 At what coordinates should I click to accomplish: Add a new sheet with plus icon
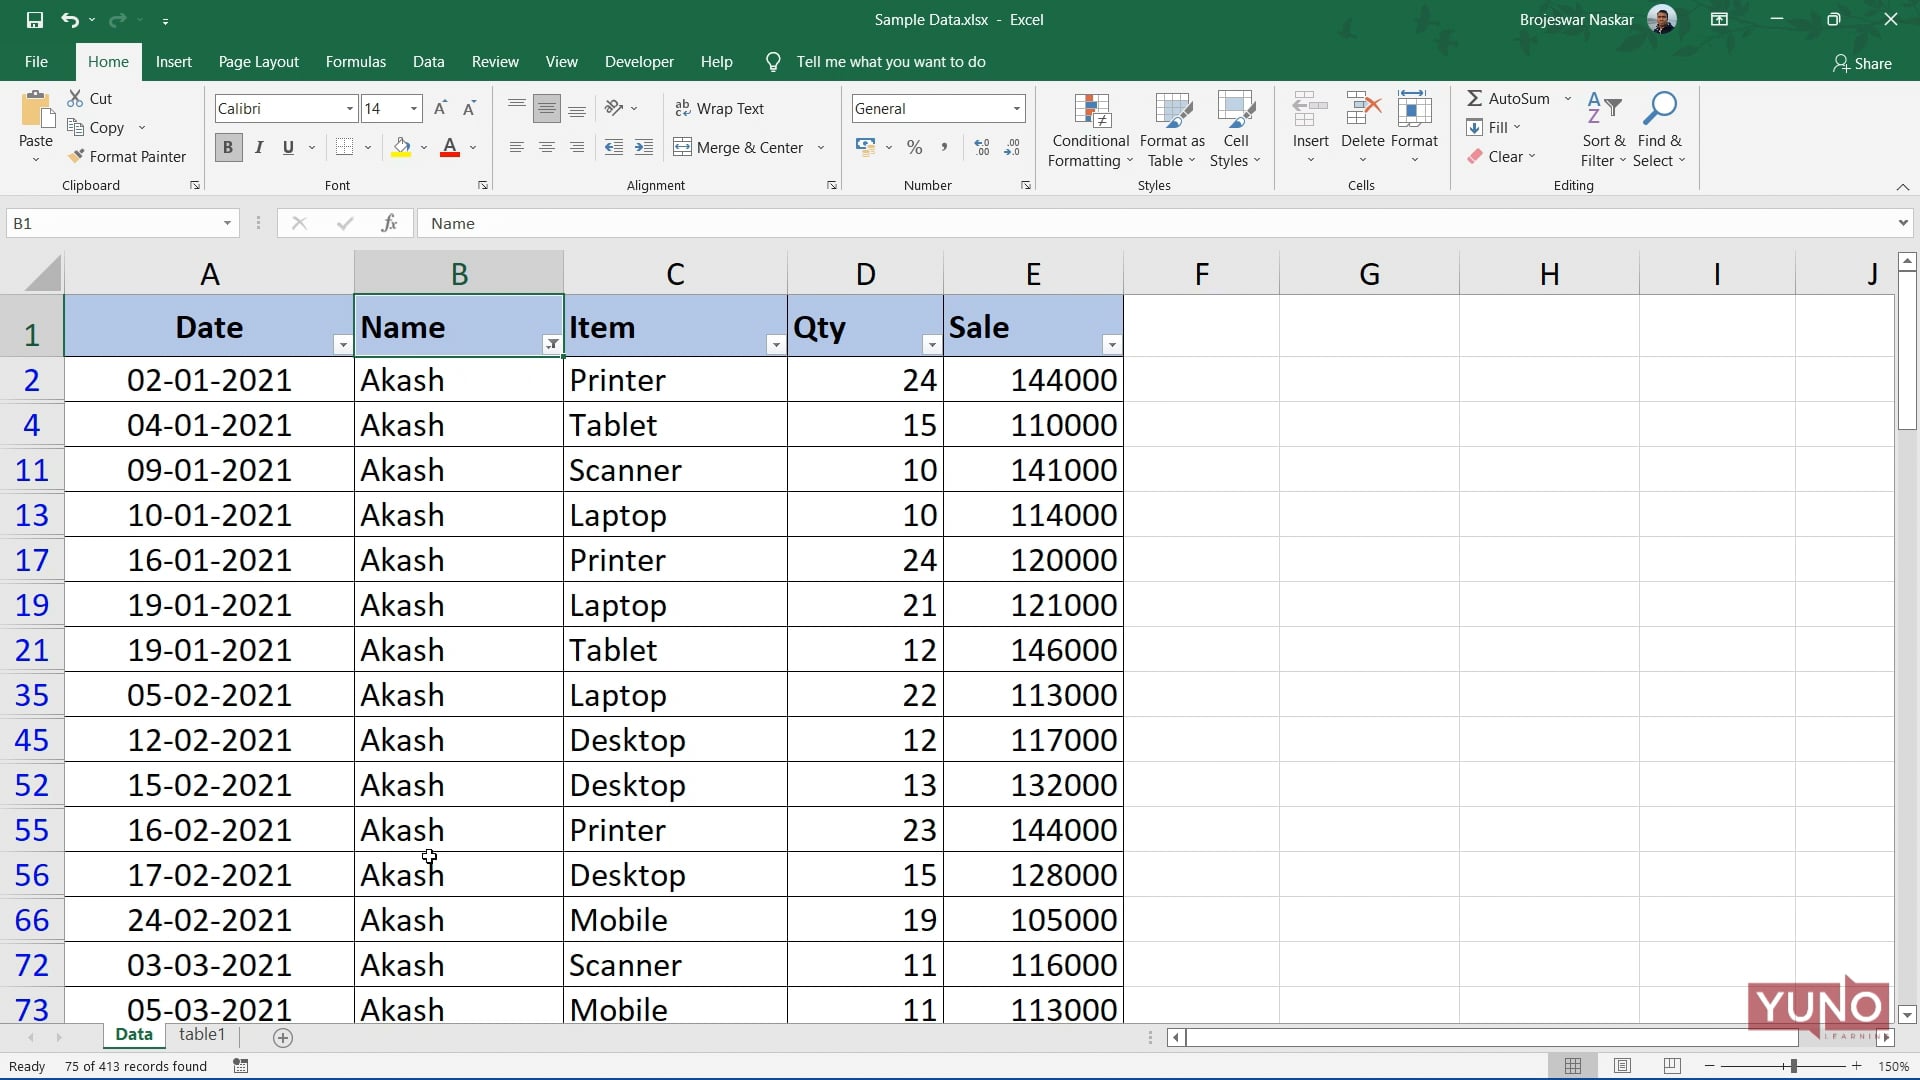283,1037
